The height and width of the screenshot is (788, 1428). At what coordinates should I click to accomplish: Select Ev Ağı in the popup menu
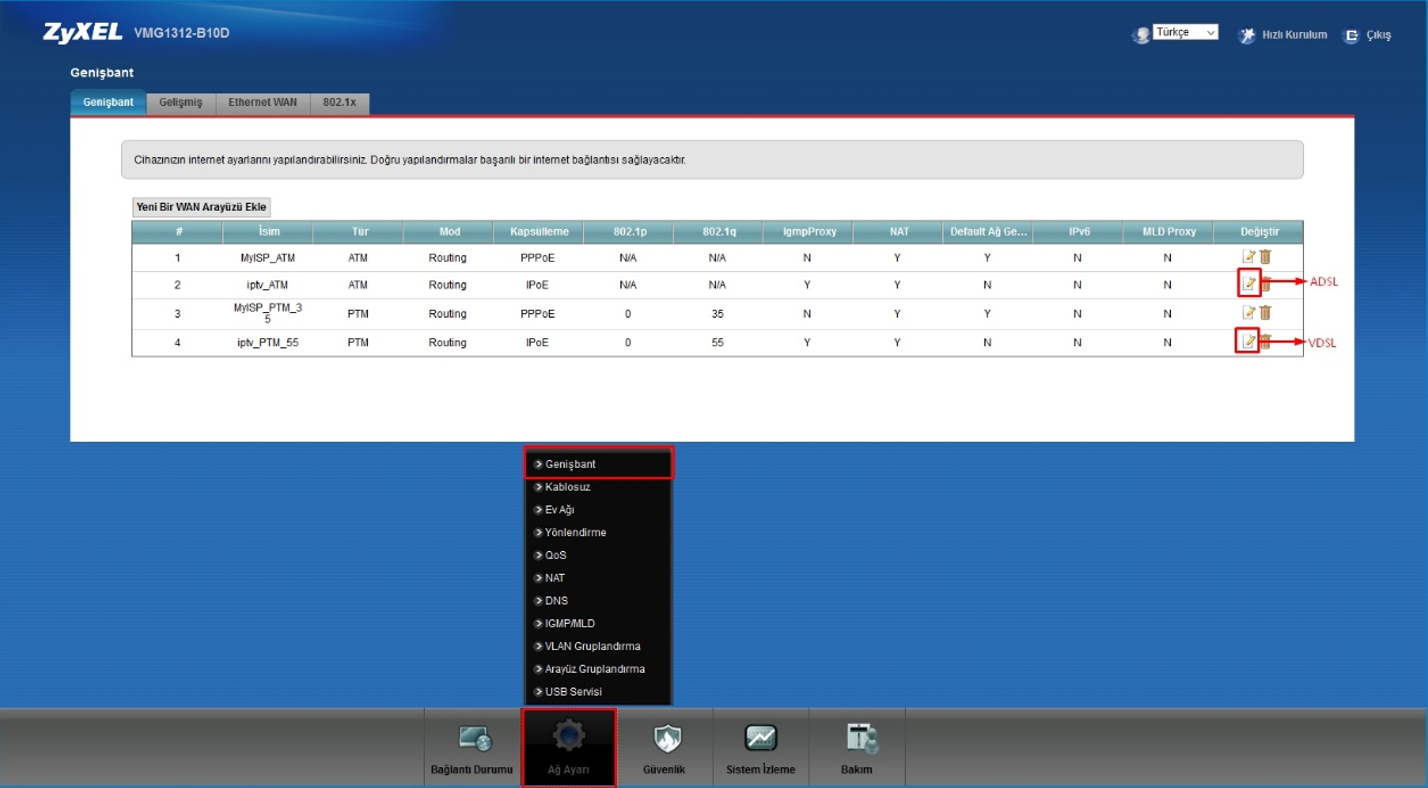point(598,510)
